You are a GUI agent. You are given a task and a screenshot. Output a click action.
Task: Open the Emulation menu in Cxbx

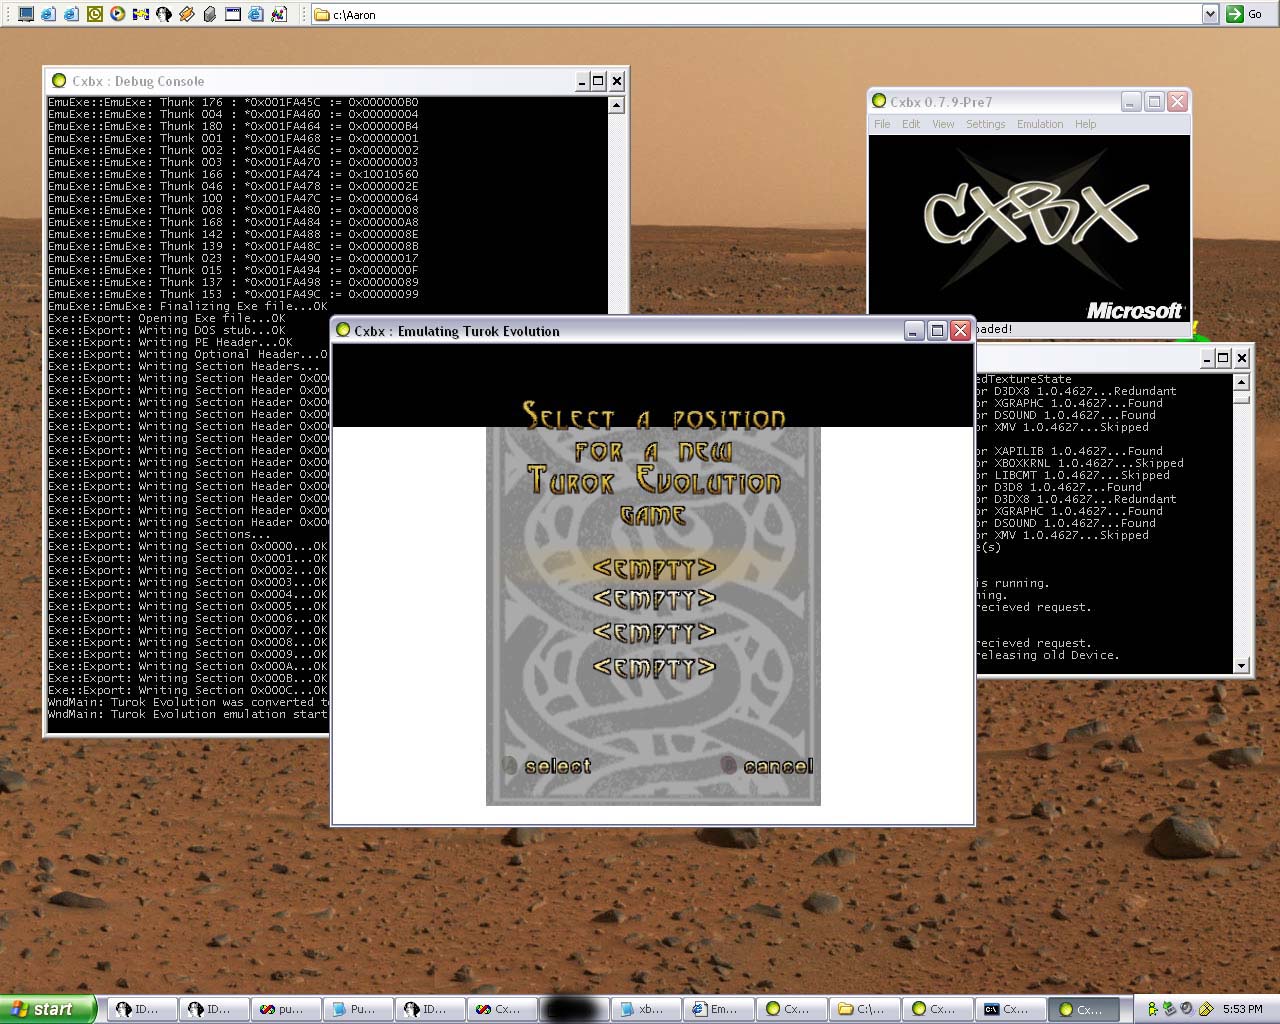pyautogui.click(x=1040, y=124)
